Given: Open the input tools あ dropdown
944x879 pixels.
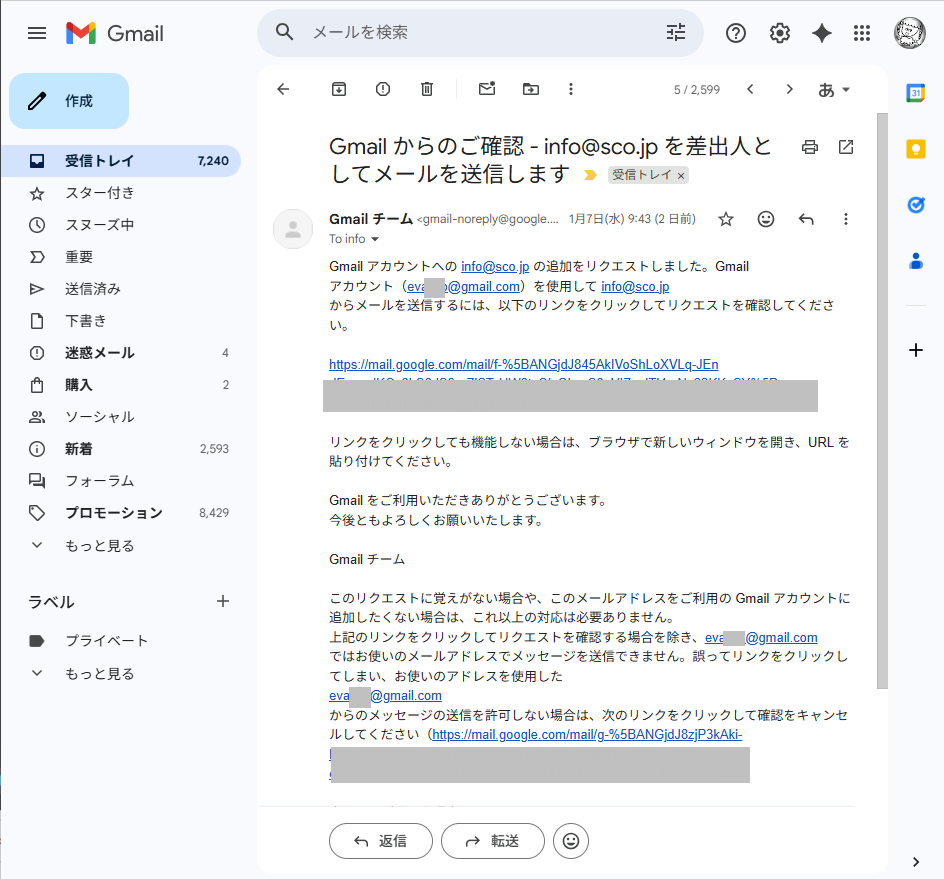Looking at the screenshot, I should (x=834, y=89).
